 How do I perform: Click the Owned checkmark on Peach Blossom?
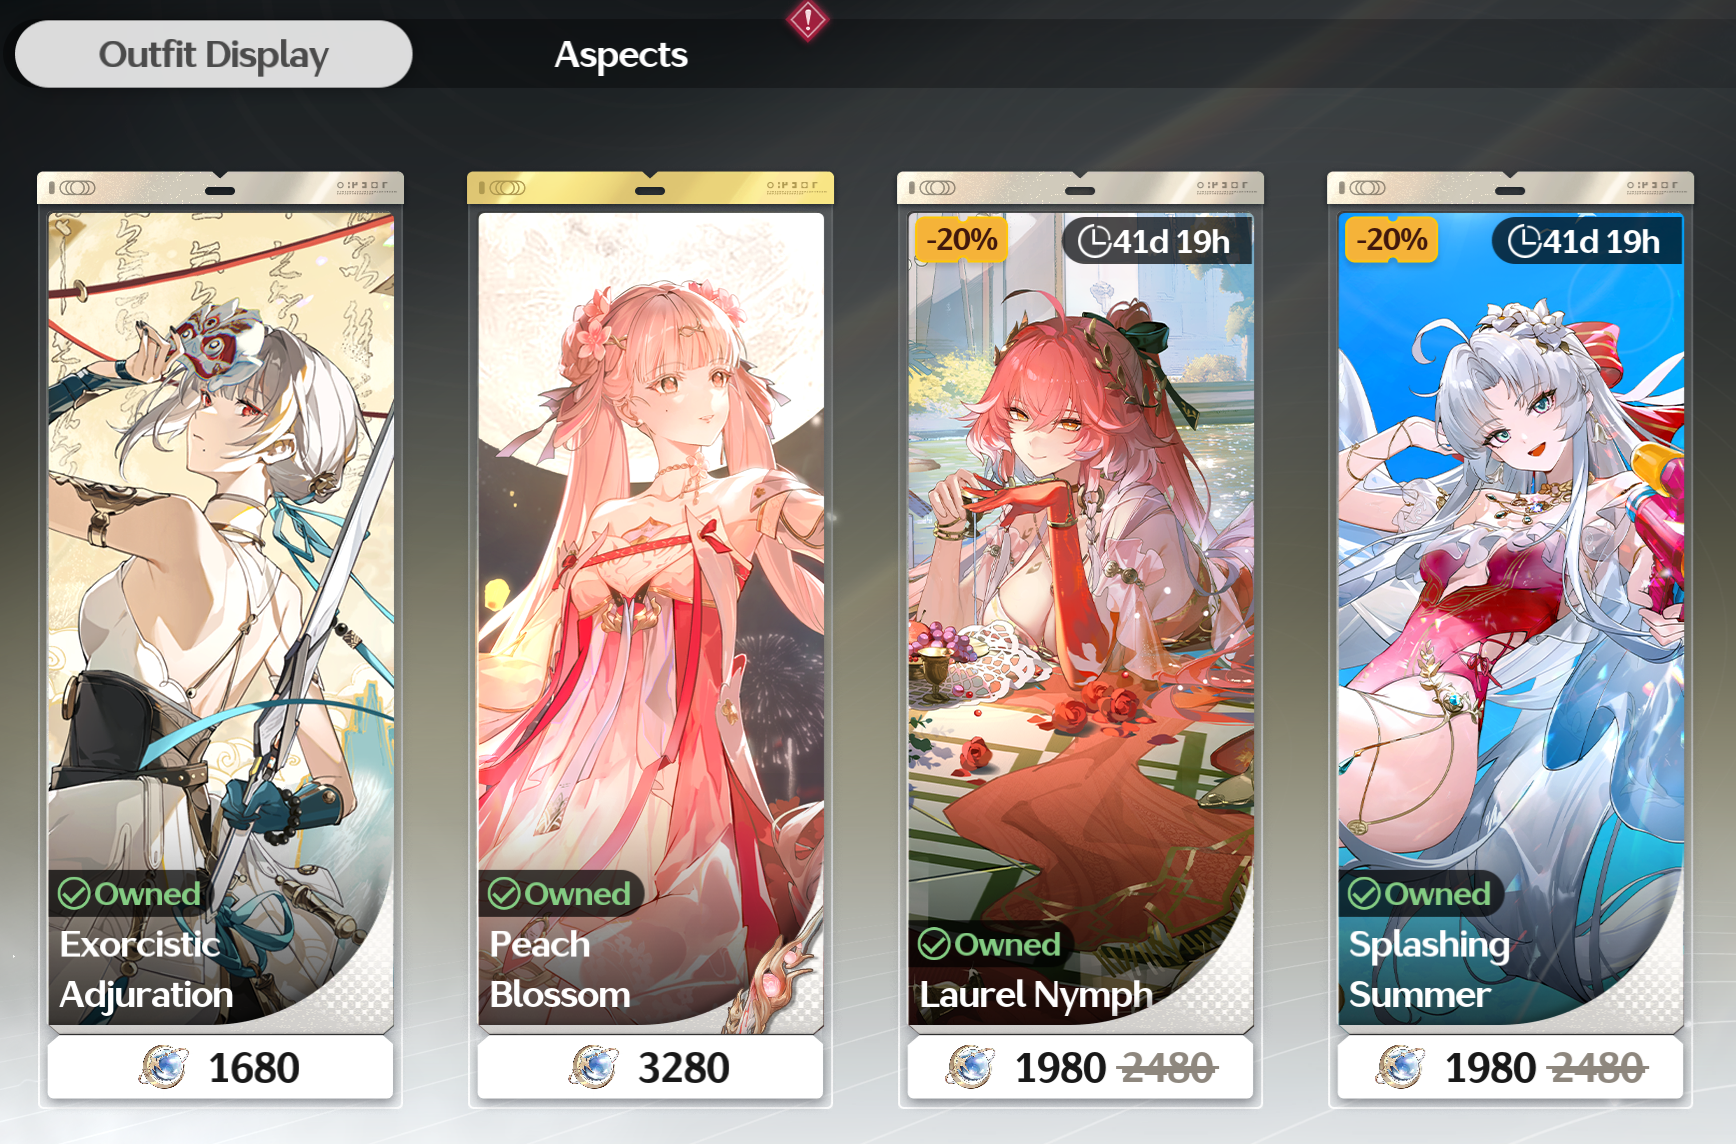coord(504,893)
